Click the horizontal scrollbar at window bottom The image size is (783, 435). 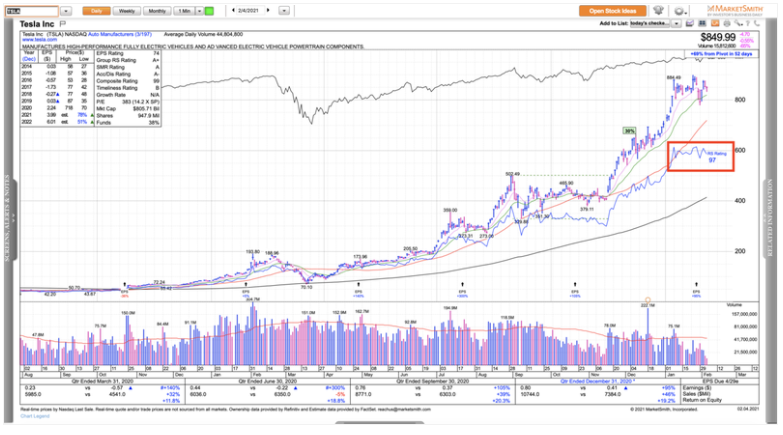click(x=380, y=423)
